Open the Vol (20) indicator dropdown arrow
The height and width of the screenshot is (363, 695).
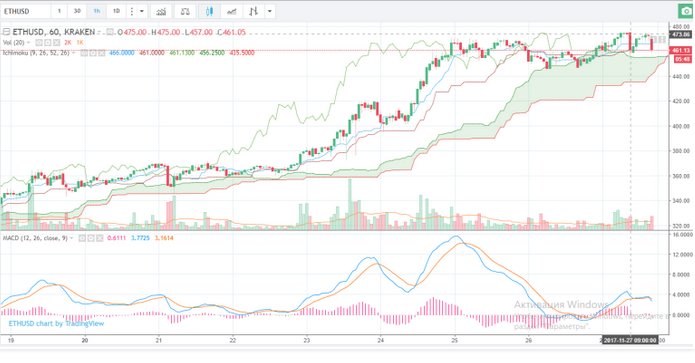tap(28, 43)
